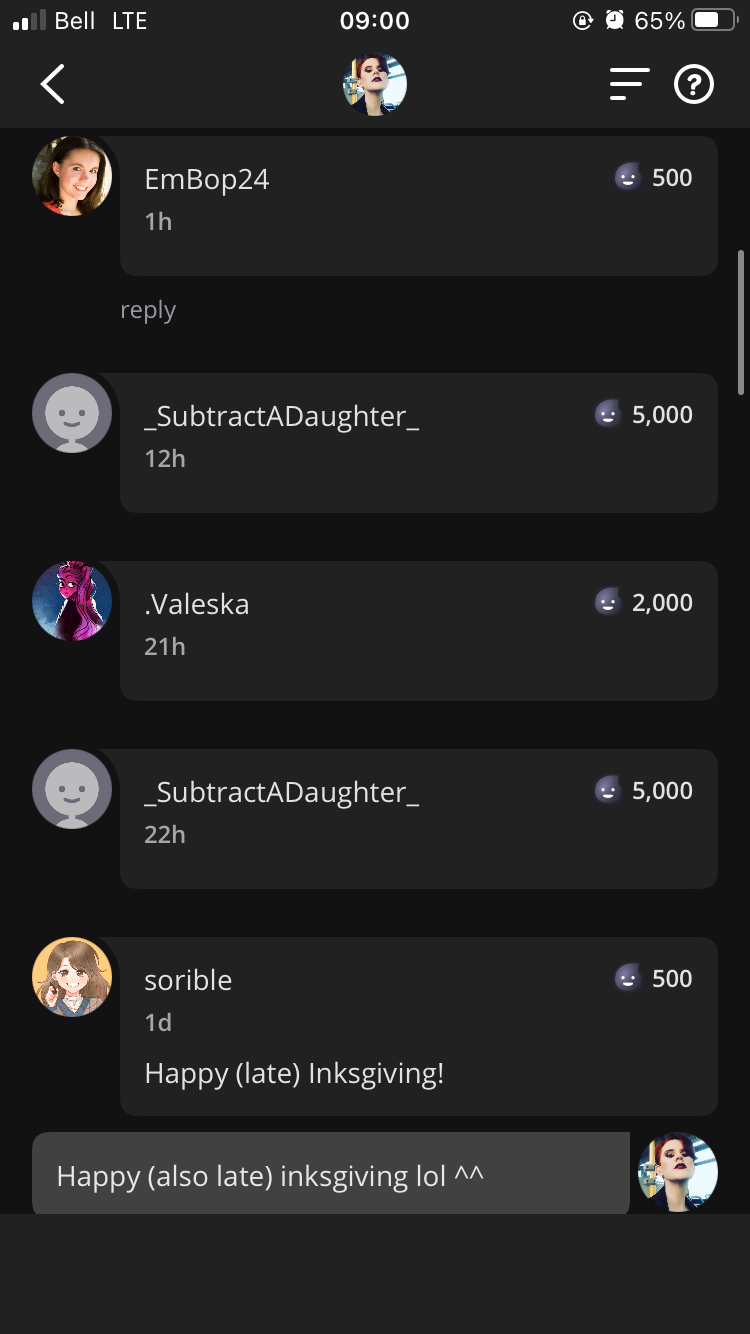750x1334 pixels.
Task: Open the help question mark icon
Action: 694,85
